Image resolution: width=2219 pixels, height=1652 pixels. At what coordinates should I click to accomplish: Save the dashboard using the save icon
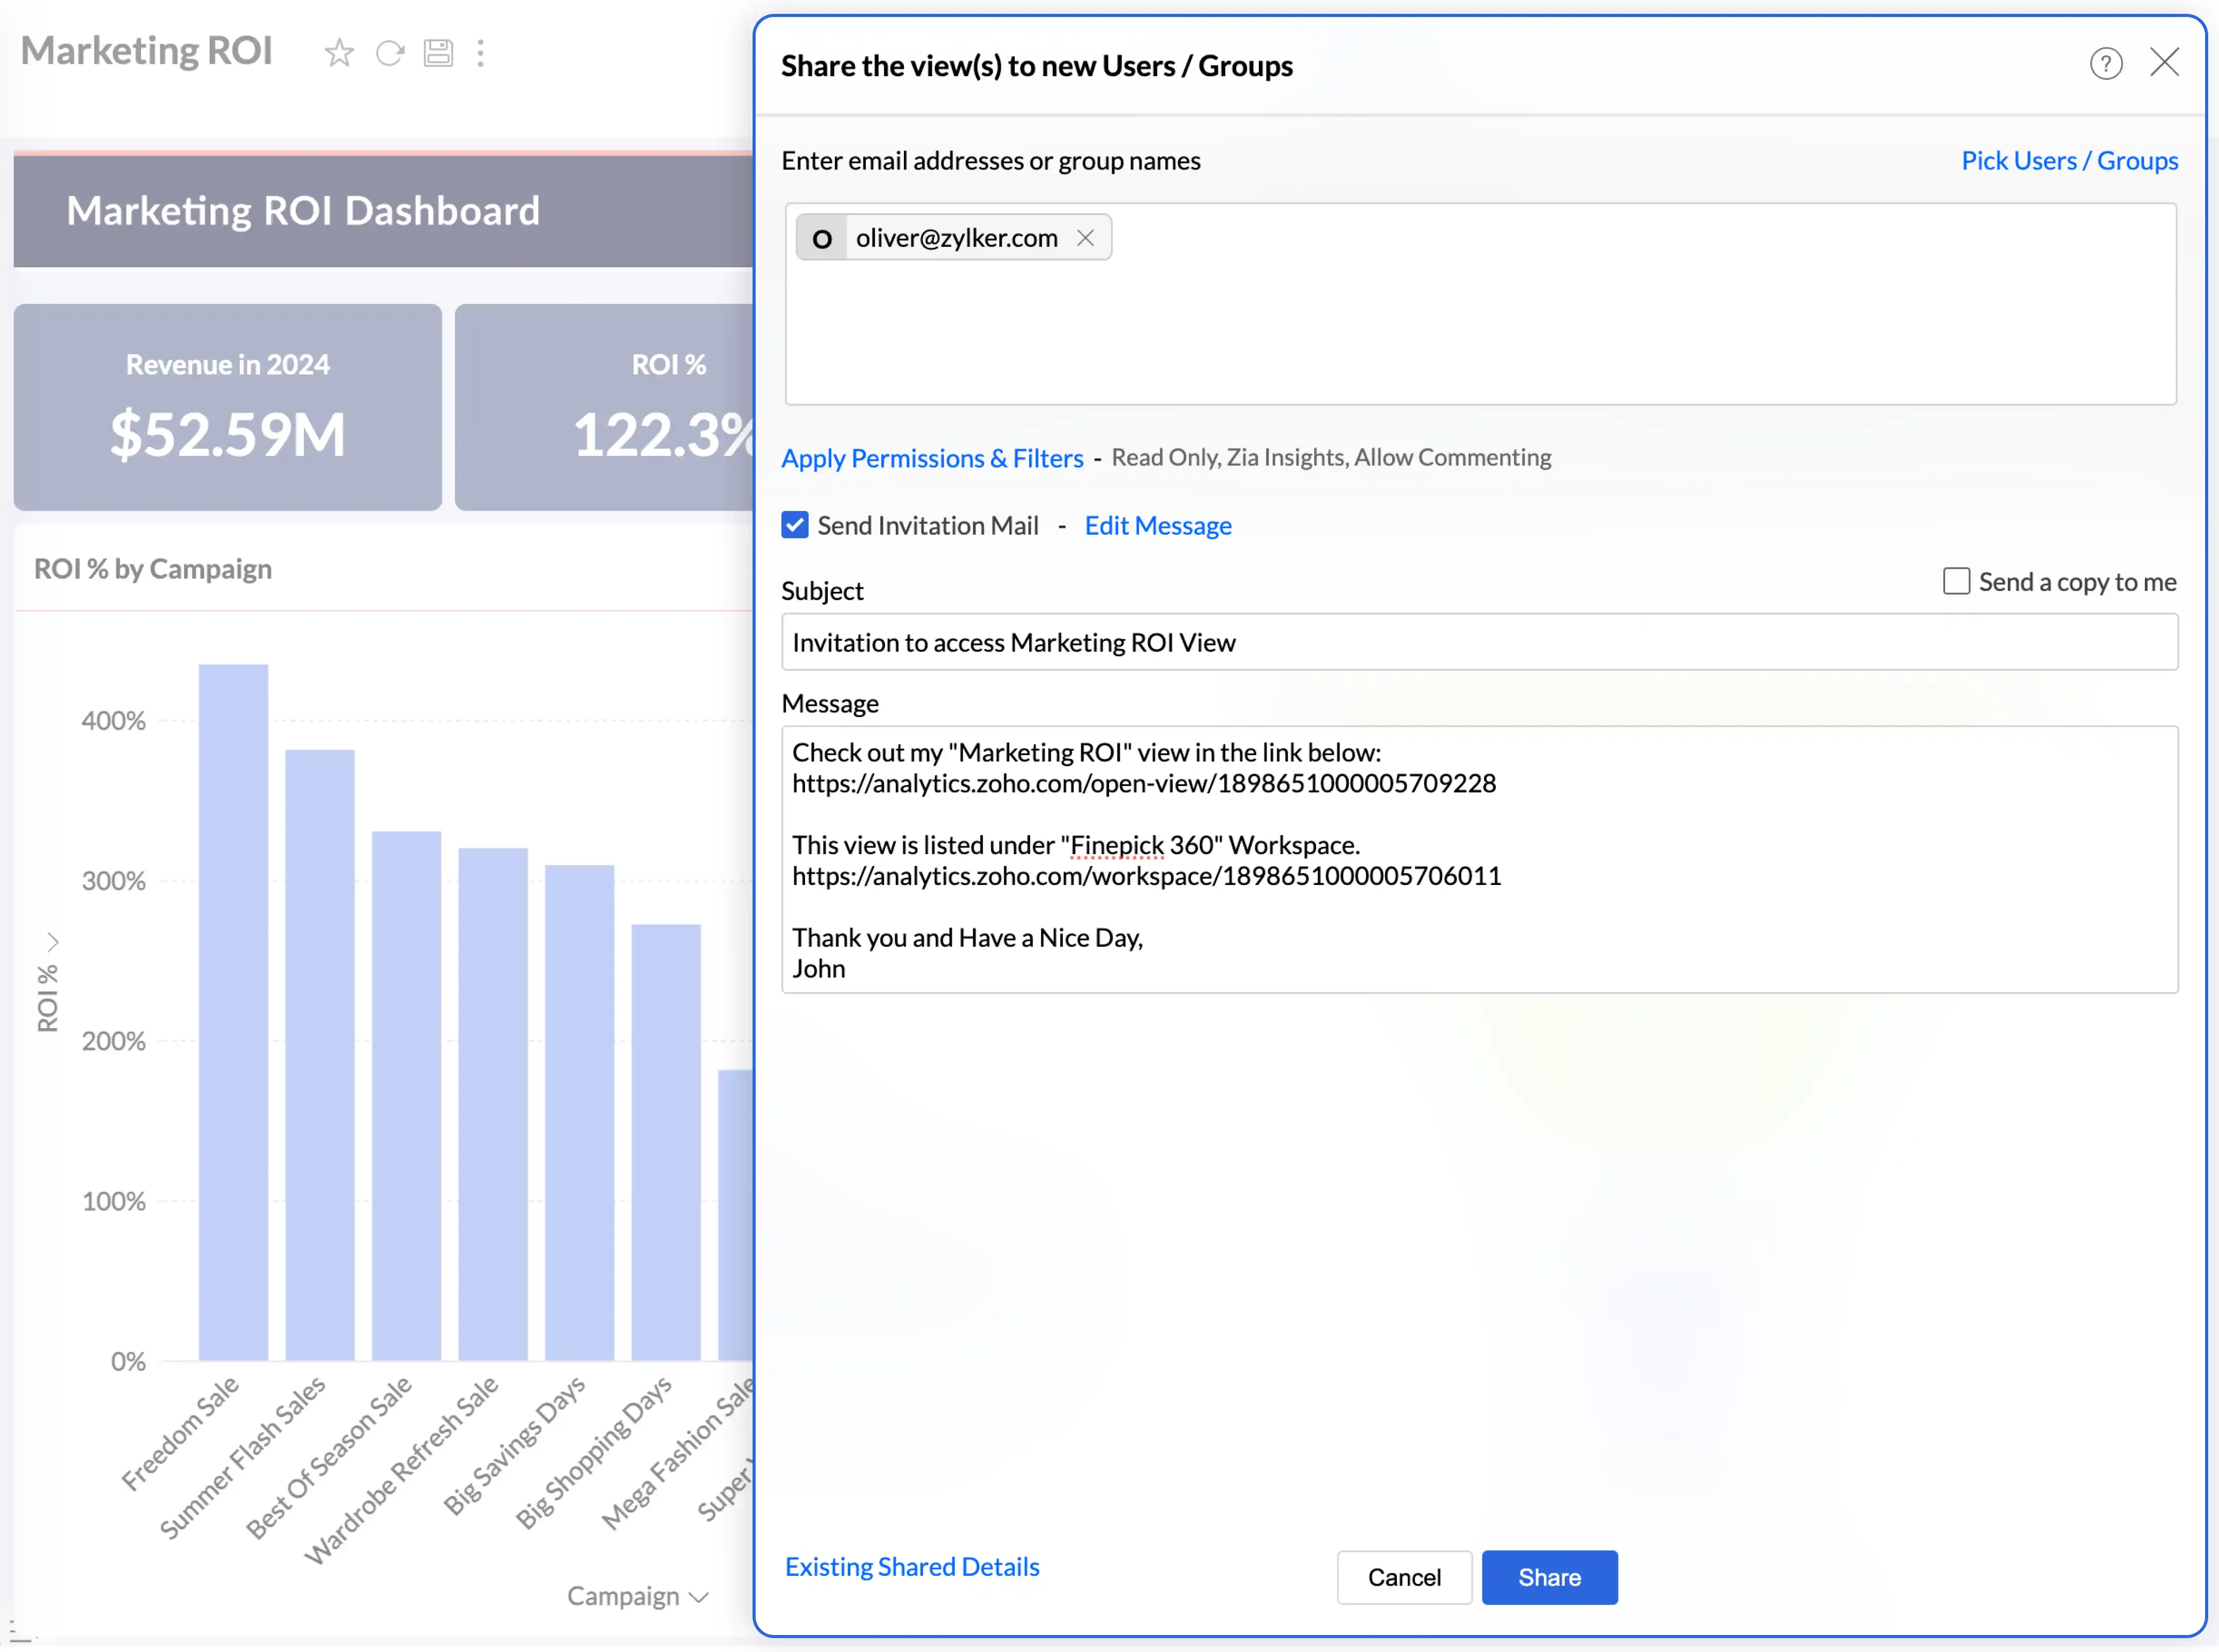[438, 52]
